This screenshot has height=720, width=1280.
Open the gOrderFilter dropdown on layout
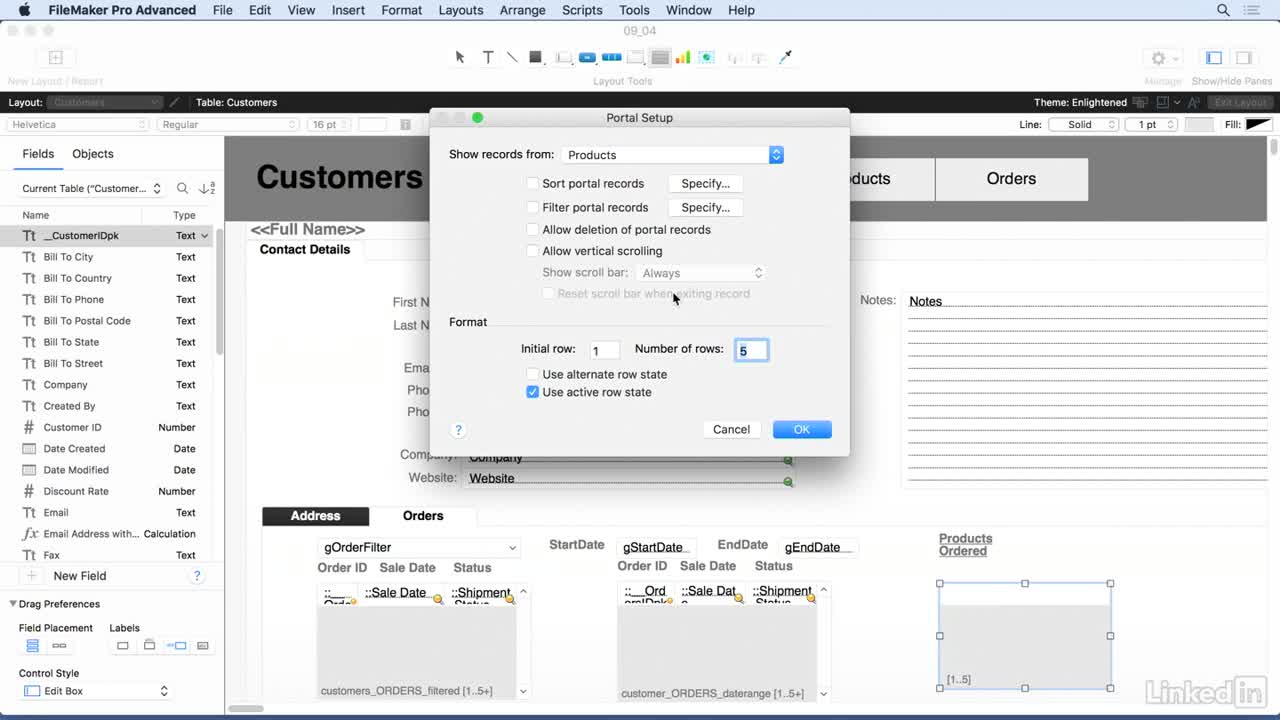[x=419, y=548]
